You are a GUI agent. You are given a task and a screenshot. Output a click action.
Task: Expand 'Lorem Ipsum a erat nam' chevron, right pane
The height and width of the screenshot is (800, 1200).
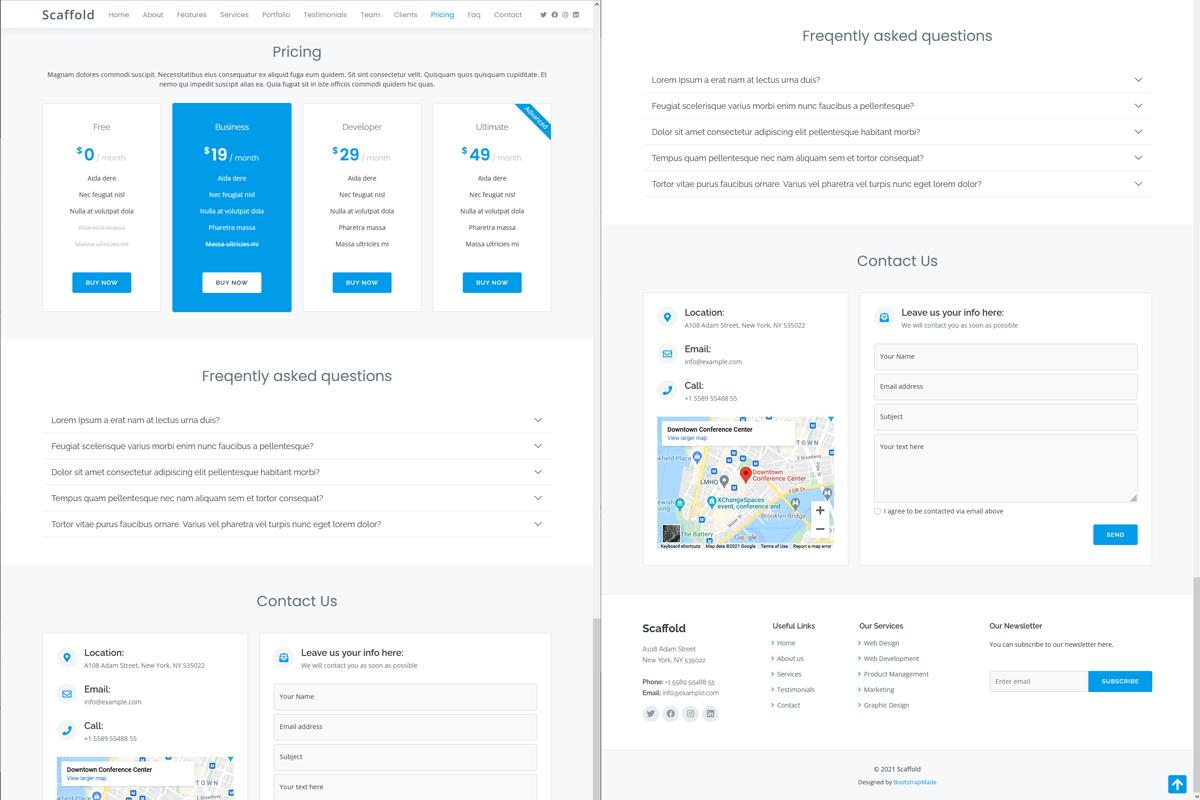pyautogui.click(x=1138, y=80)
